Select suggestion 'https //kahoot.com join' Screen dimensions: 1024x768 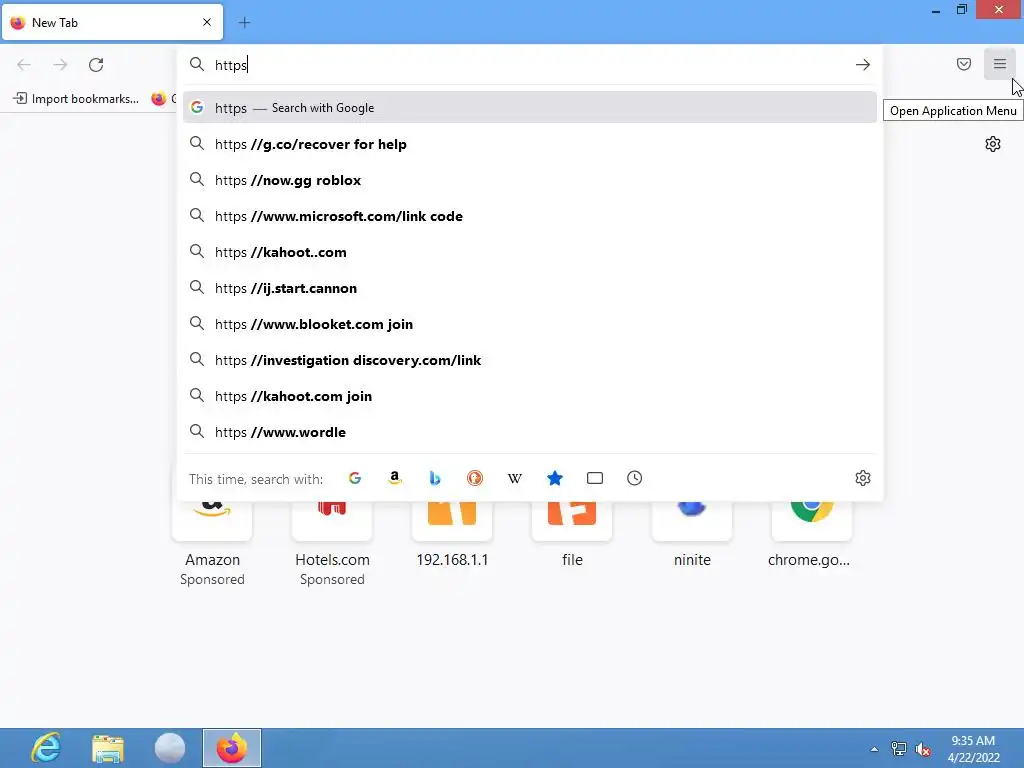coord(530,395)
